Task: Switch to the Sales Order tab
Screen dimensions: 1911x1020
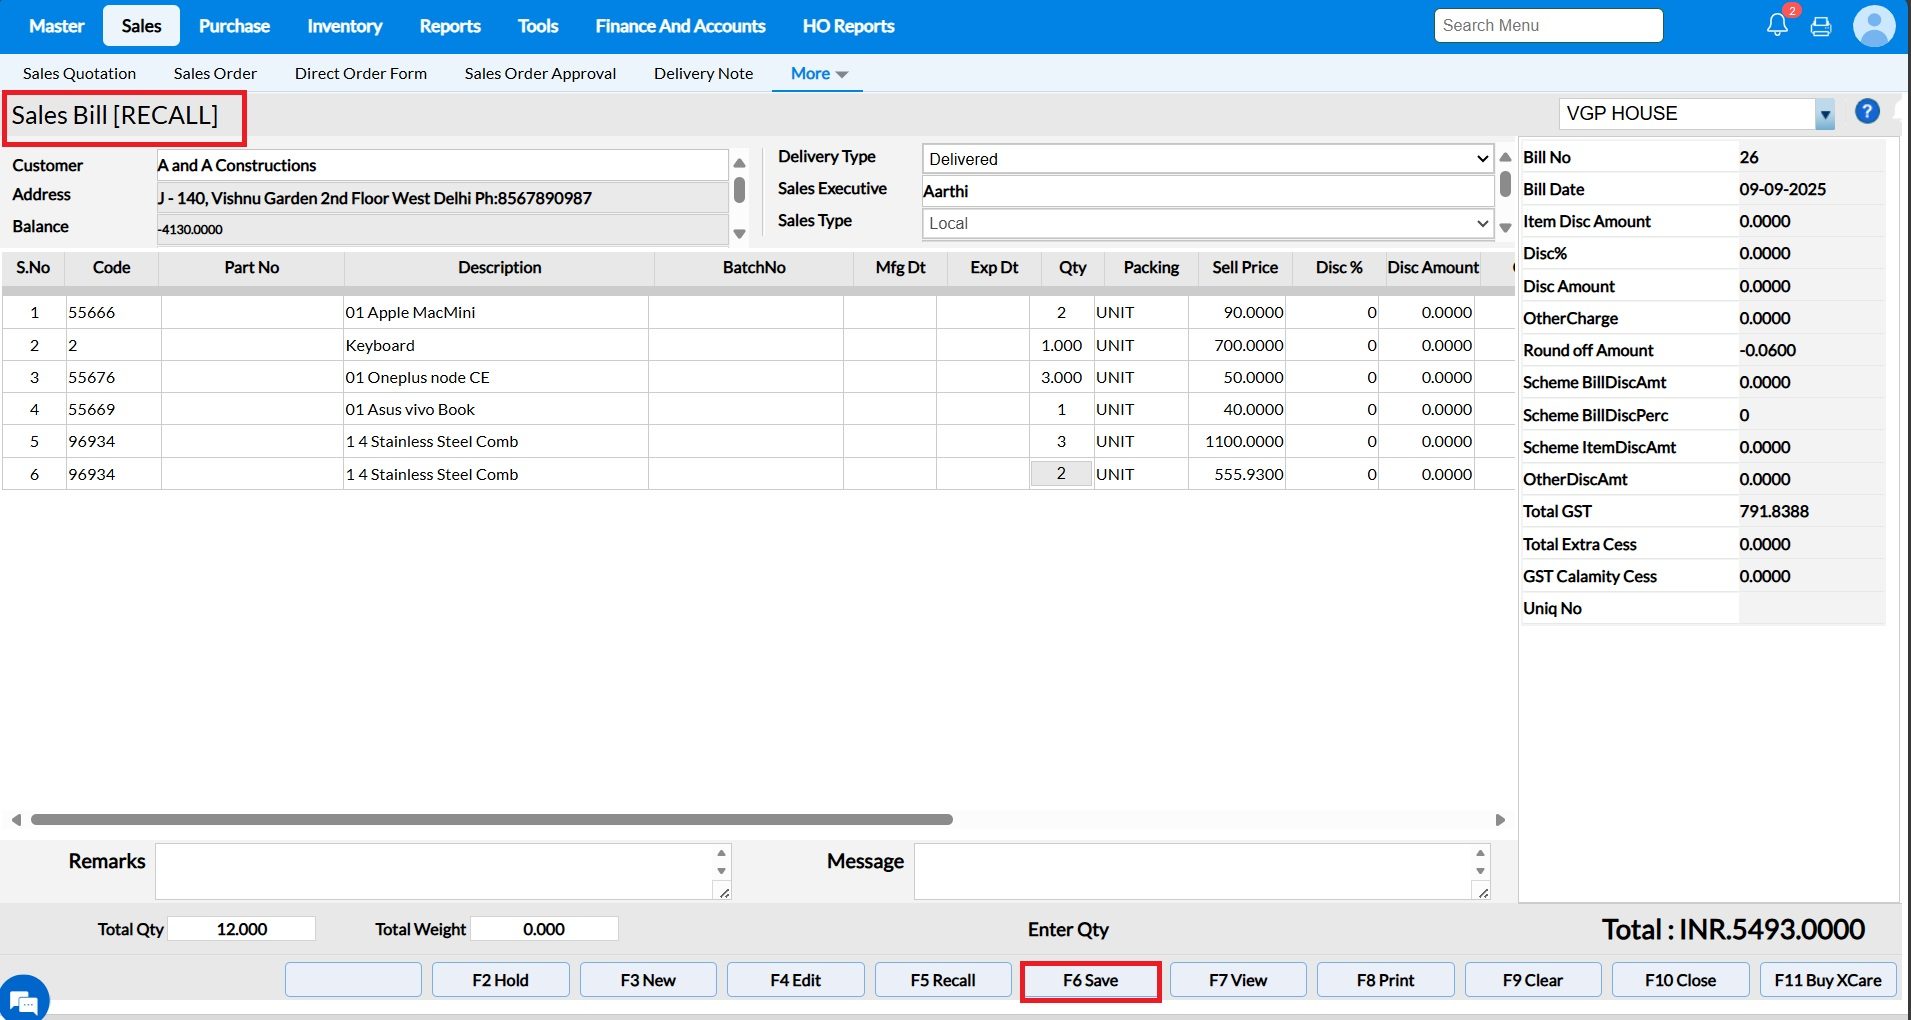Action: 215,74
